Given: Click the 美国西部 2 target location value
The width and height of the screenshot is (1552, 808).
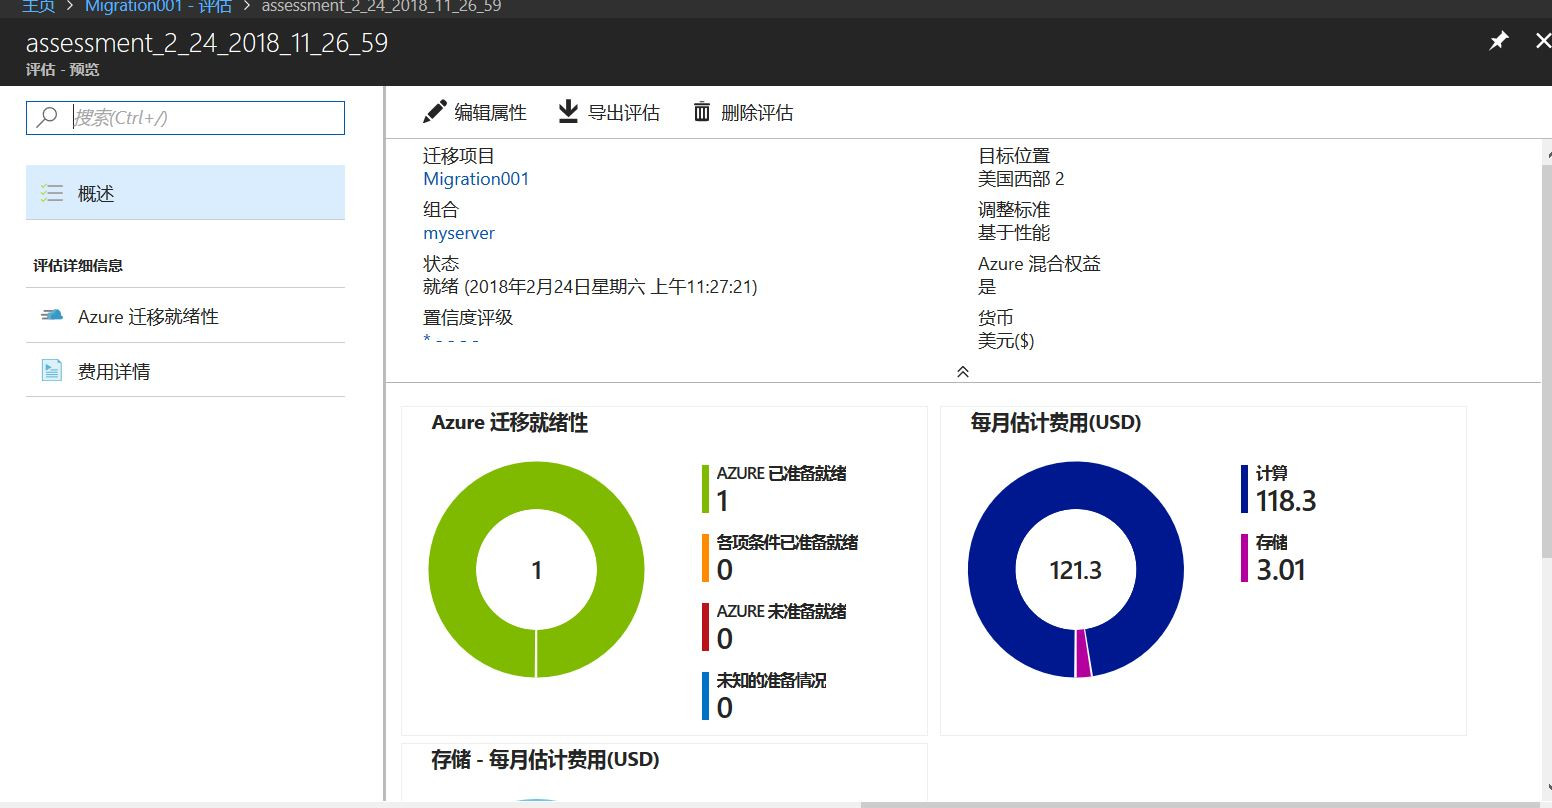Looking at the screenshot, I should click(1021, 179).
